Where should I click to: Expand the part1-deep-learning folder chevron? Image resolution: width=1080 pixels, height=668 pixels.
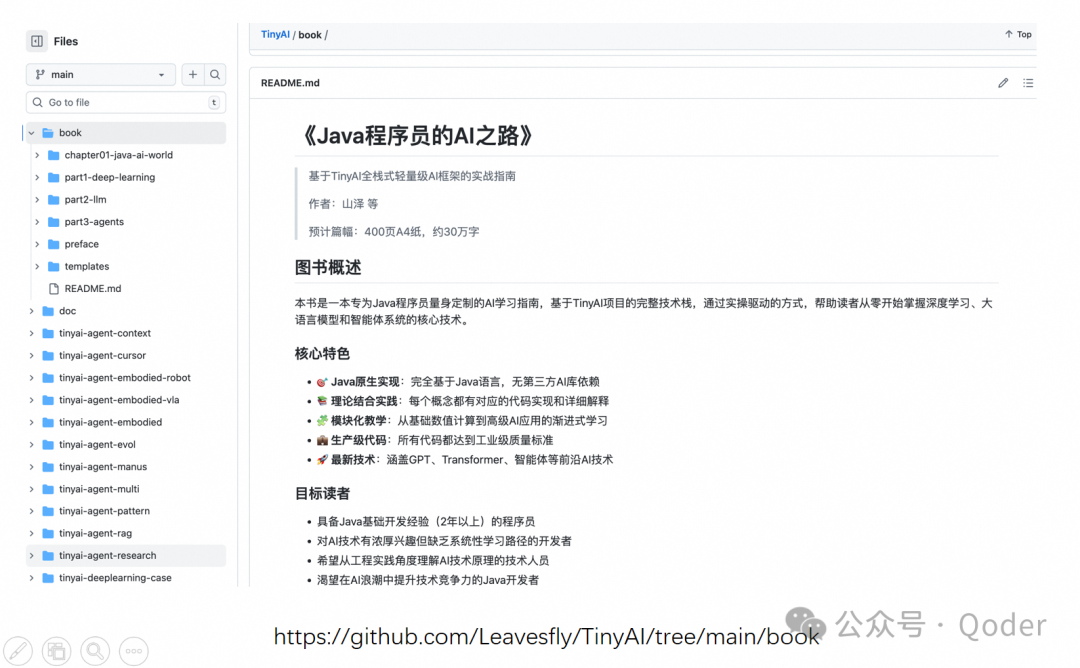click(37, 177)
